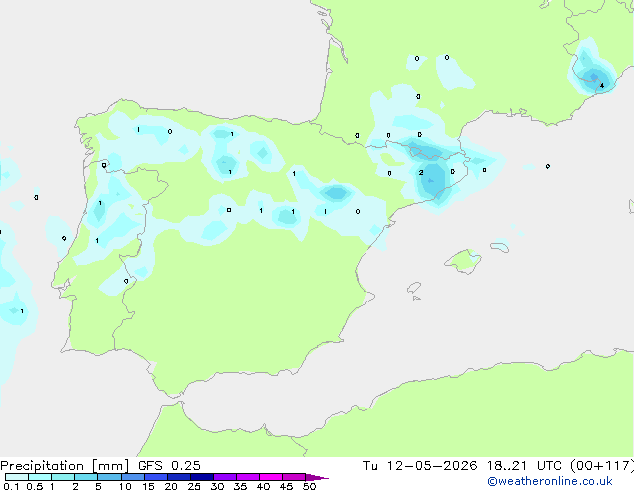Screen dimensions: 634x490
Task: Click the 15–20 mm legend swatch
Action: click(x=156, y=477)
